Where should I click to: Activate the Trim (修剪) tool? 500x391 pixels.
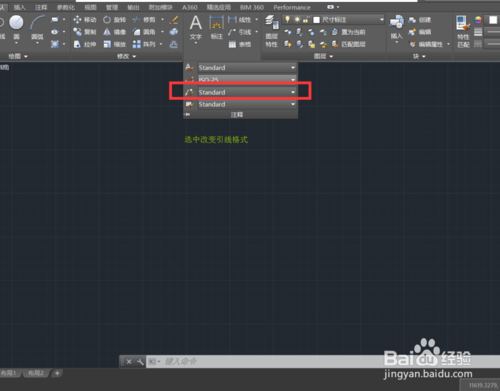click(144, 20)
